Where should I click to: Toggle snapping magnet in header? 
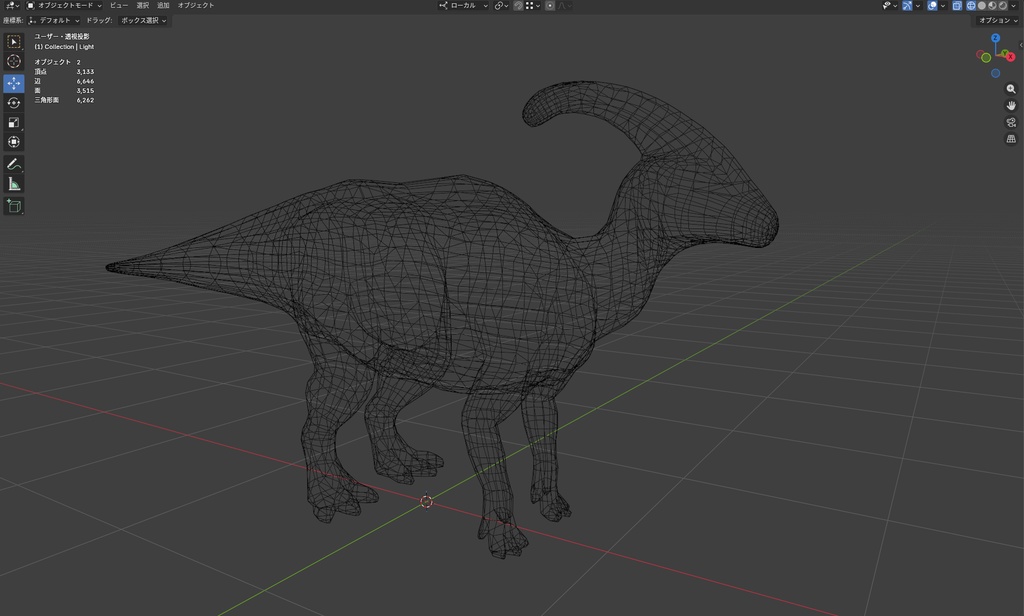518,6
